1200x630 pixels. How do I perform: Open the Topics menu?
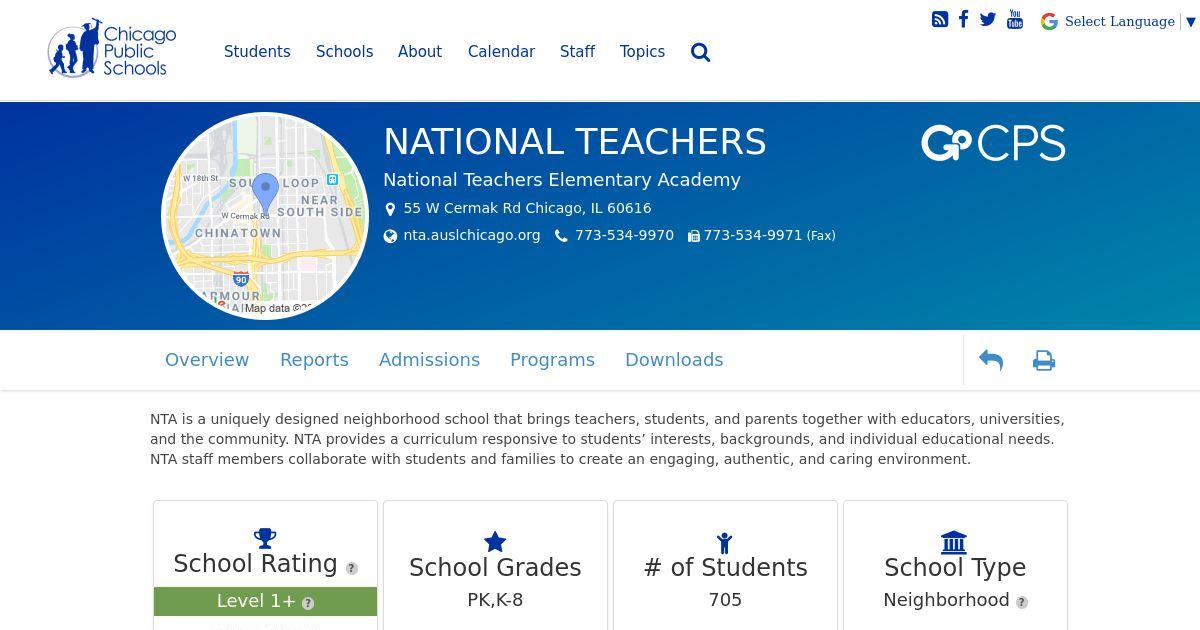click(x=642, y=52)
